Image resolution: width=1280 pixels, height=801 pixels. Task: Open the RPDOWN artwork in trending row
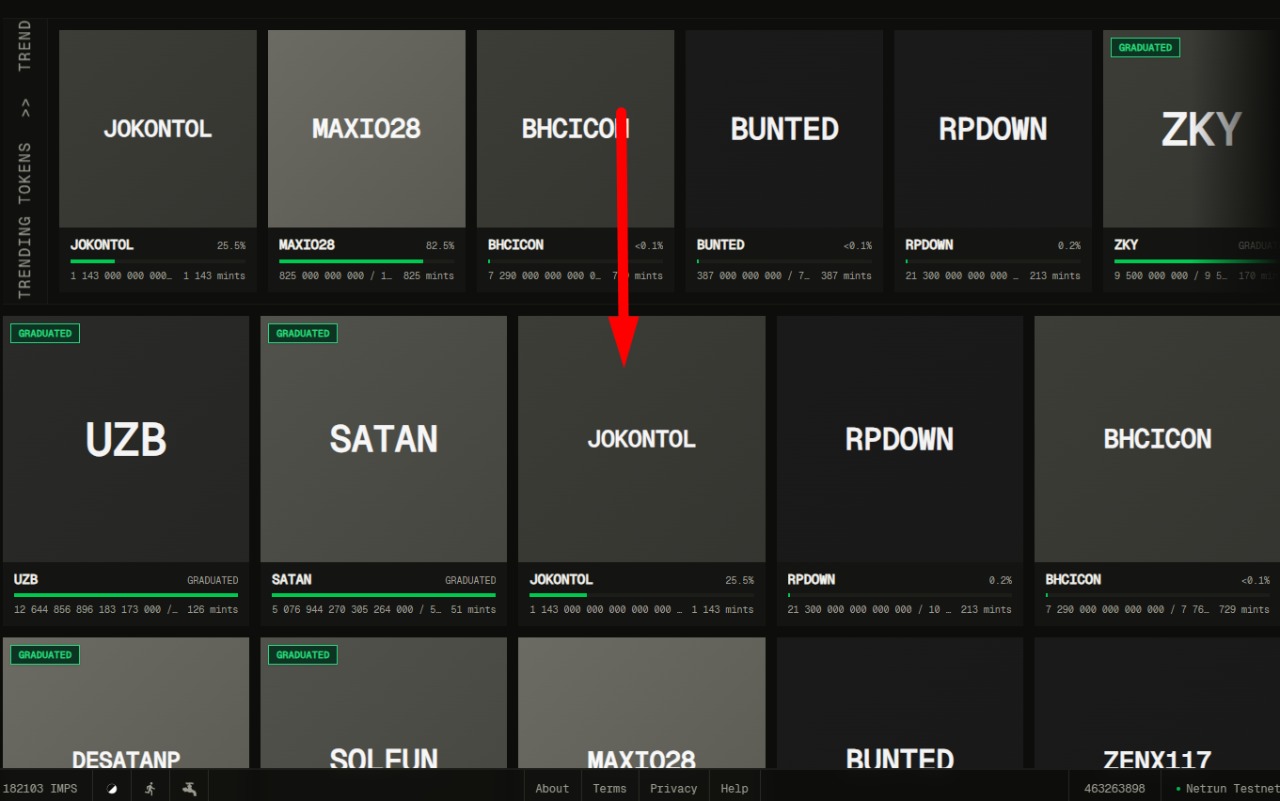coord(993,128)
